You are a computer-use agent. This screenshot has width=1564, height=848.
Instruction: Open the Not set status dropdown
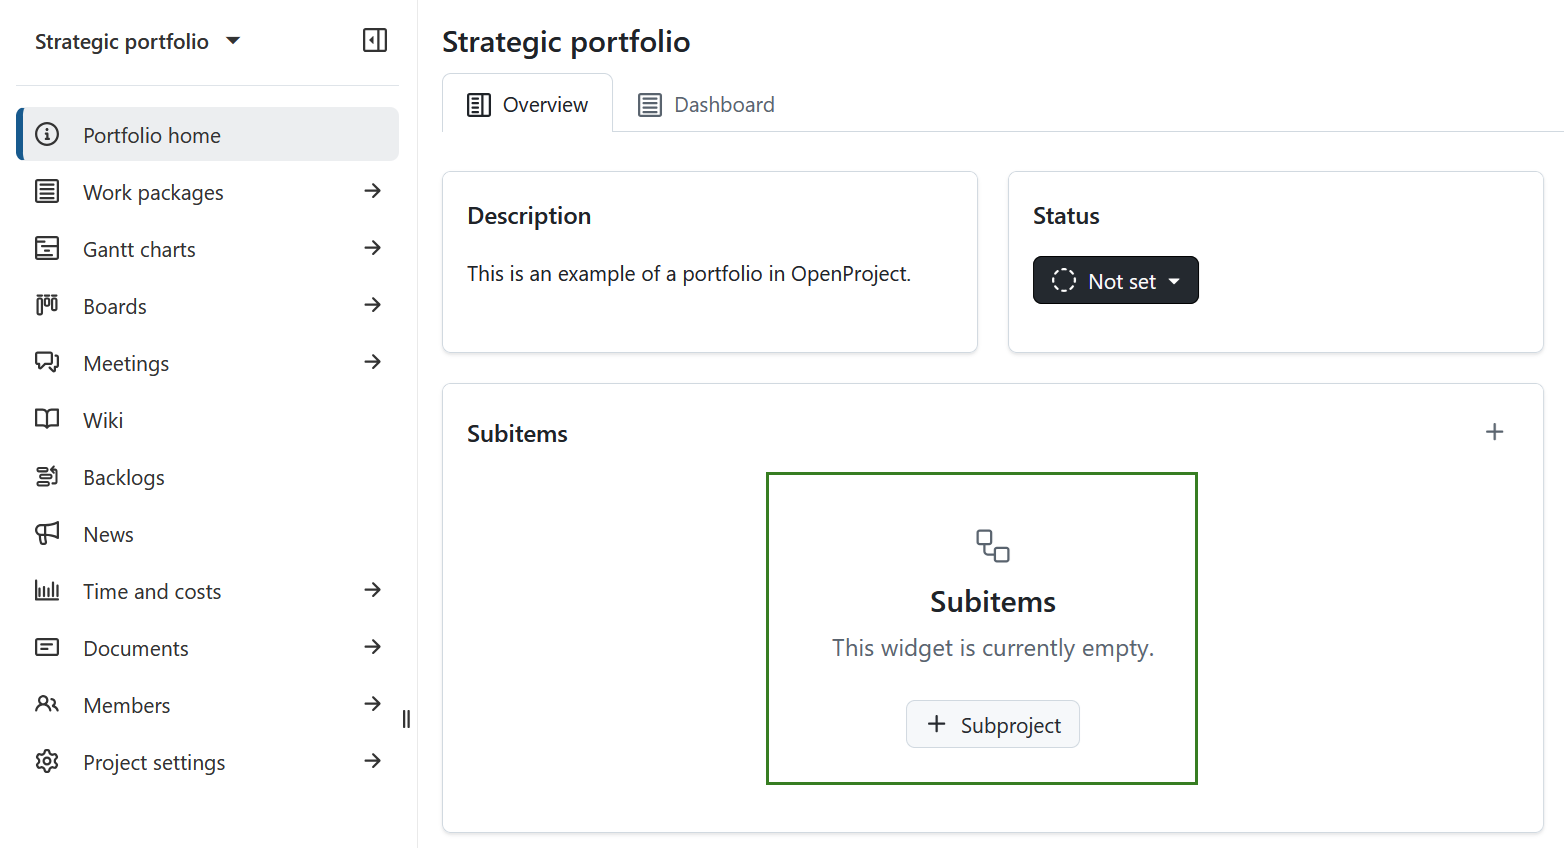1115,280
